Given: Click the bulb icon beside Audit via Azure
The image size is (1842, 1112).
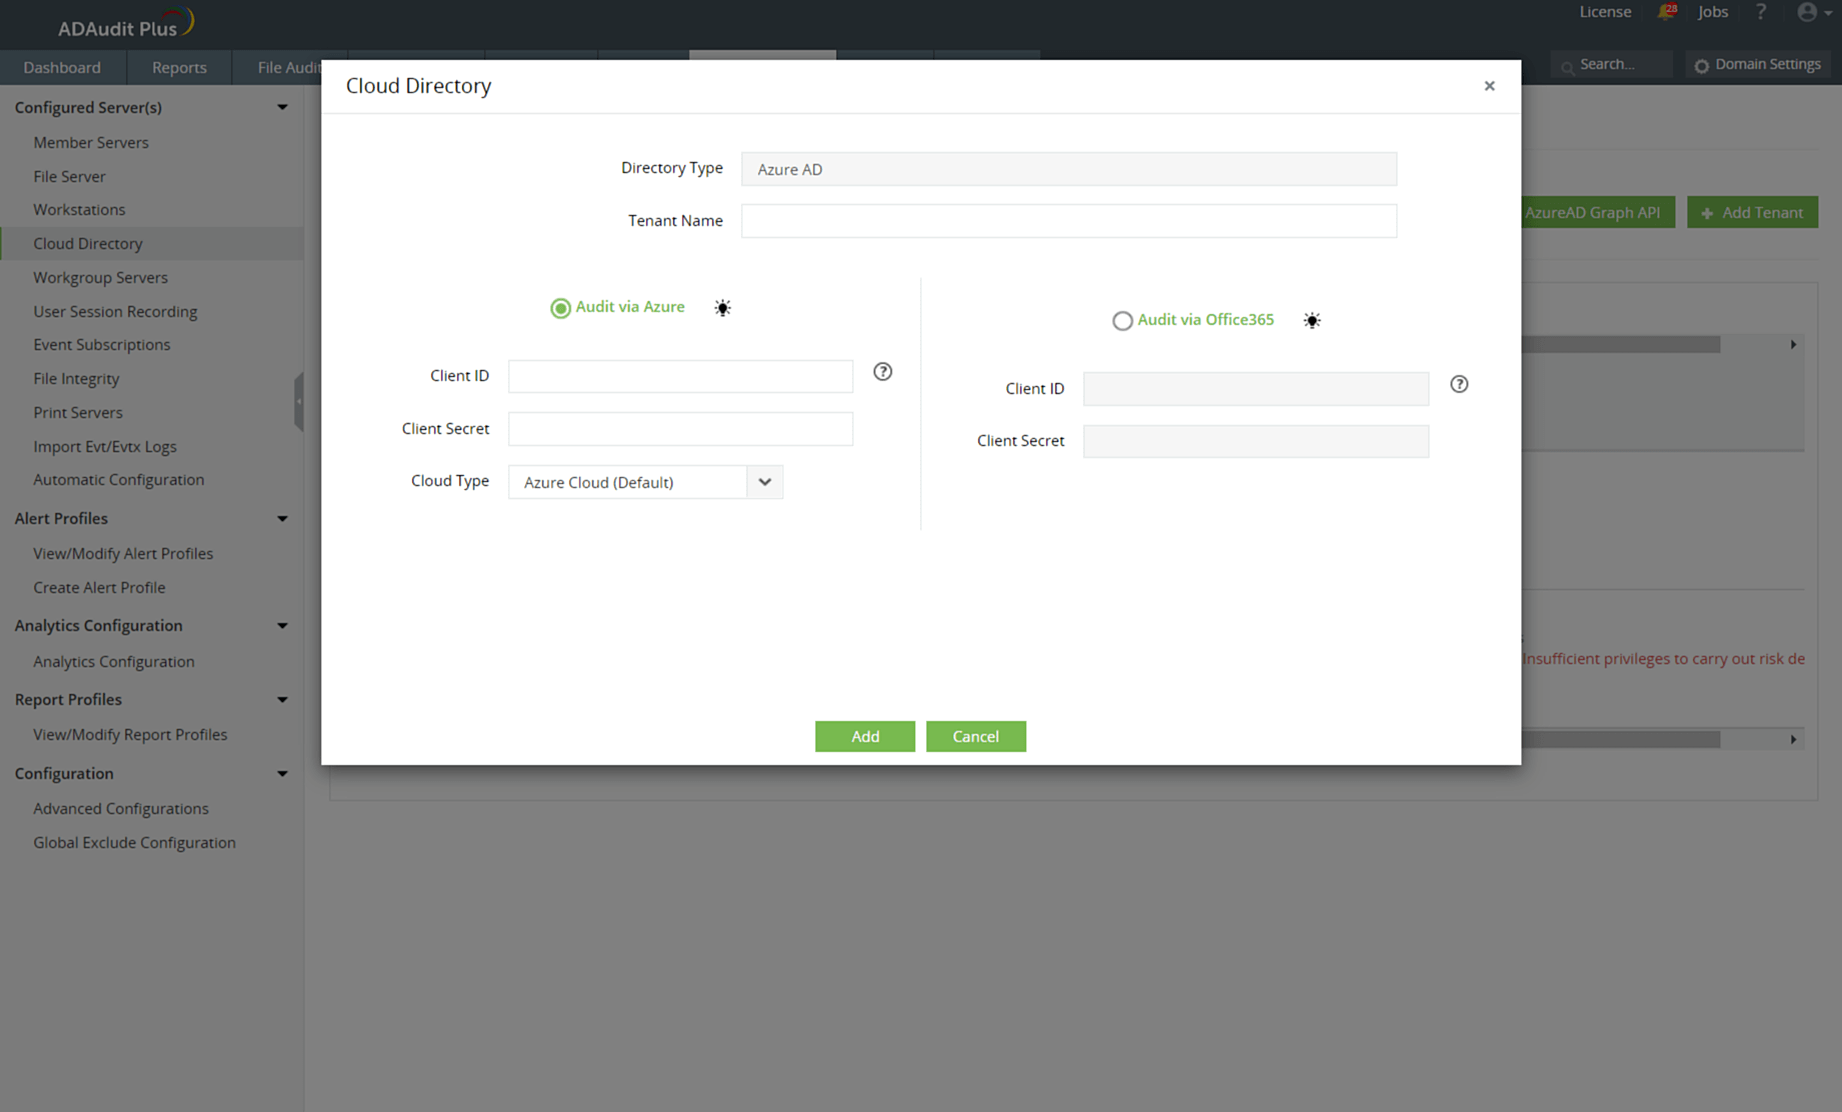Looking at the screenshot, I should [722, 308].
